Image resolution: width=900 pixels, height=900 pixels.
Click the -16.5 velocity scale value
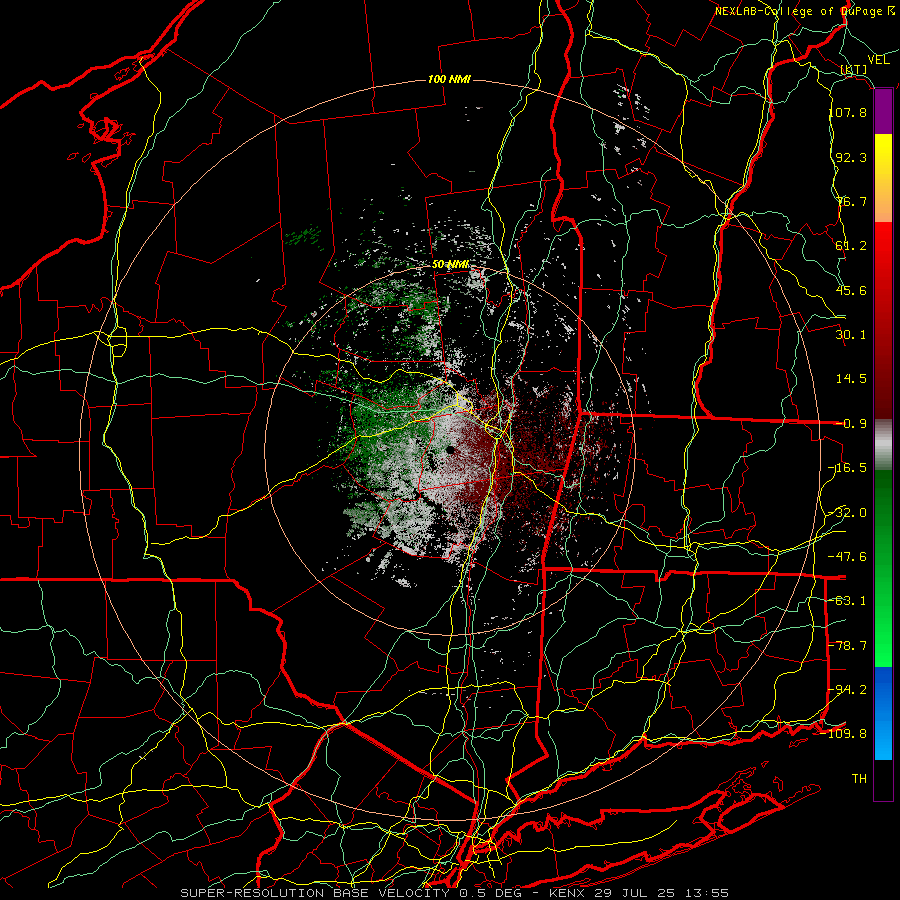click(x=848, y=468)
